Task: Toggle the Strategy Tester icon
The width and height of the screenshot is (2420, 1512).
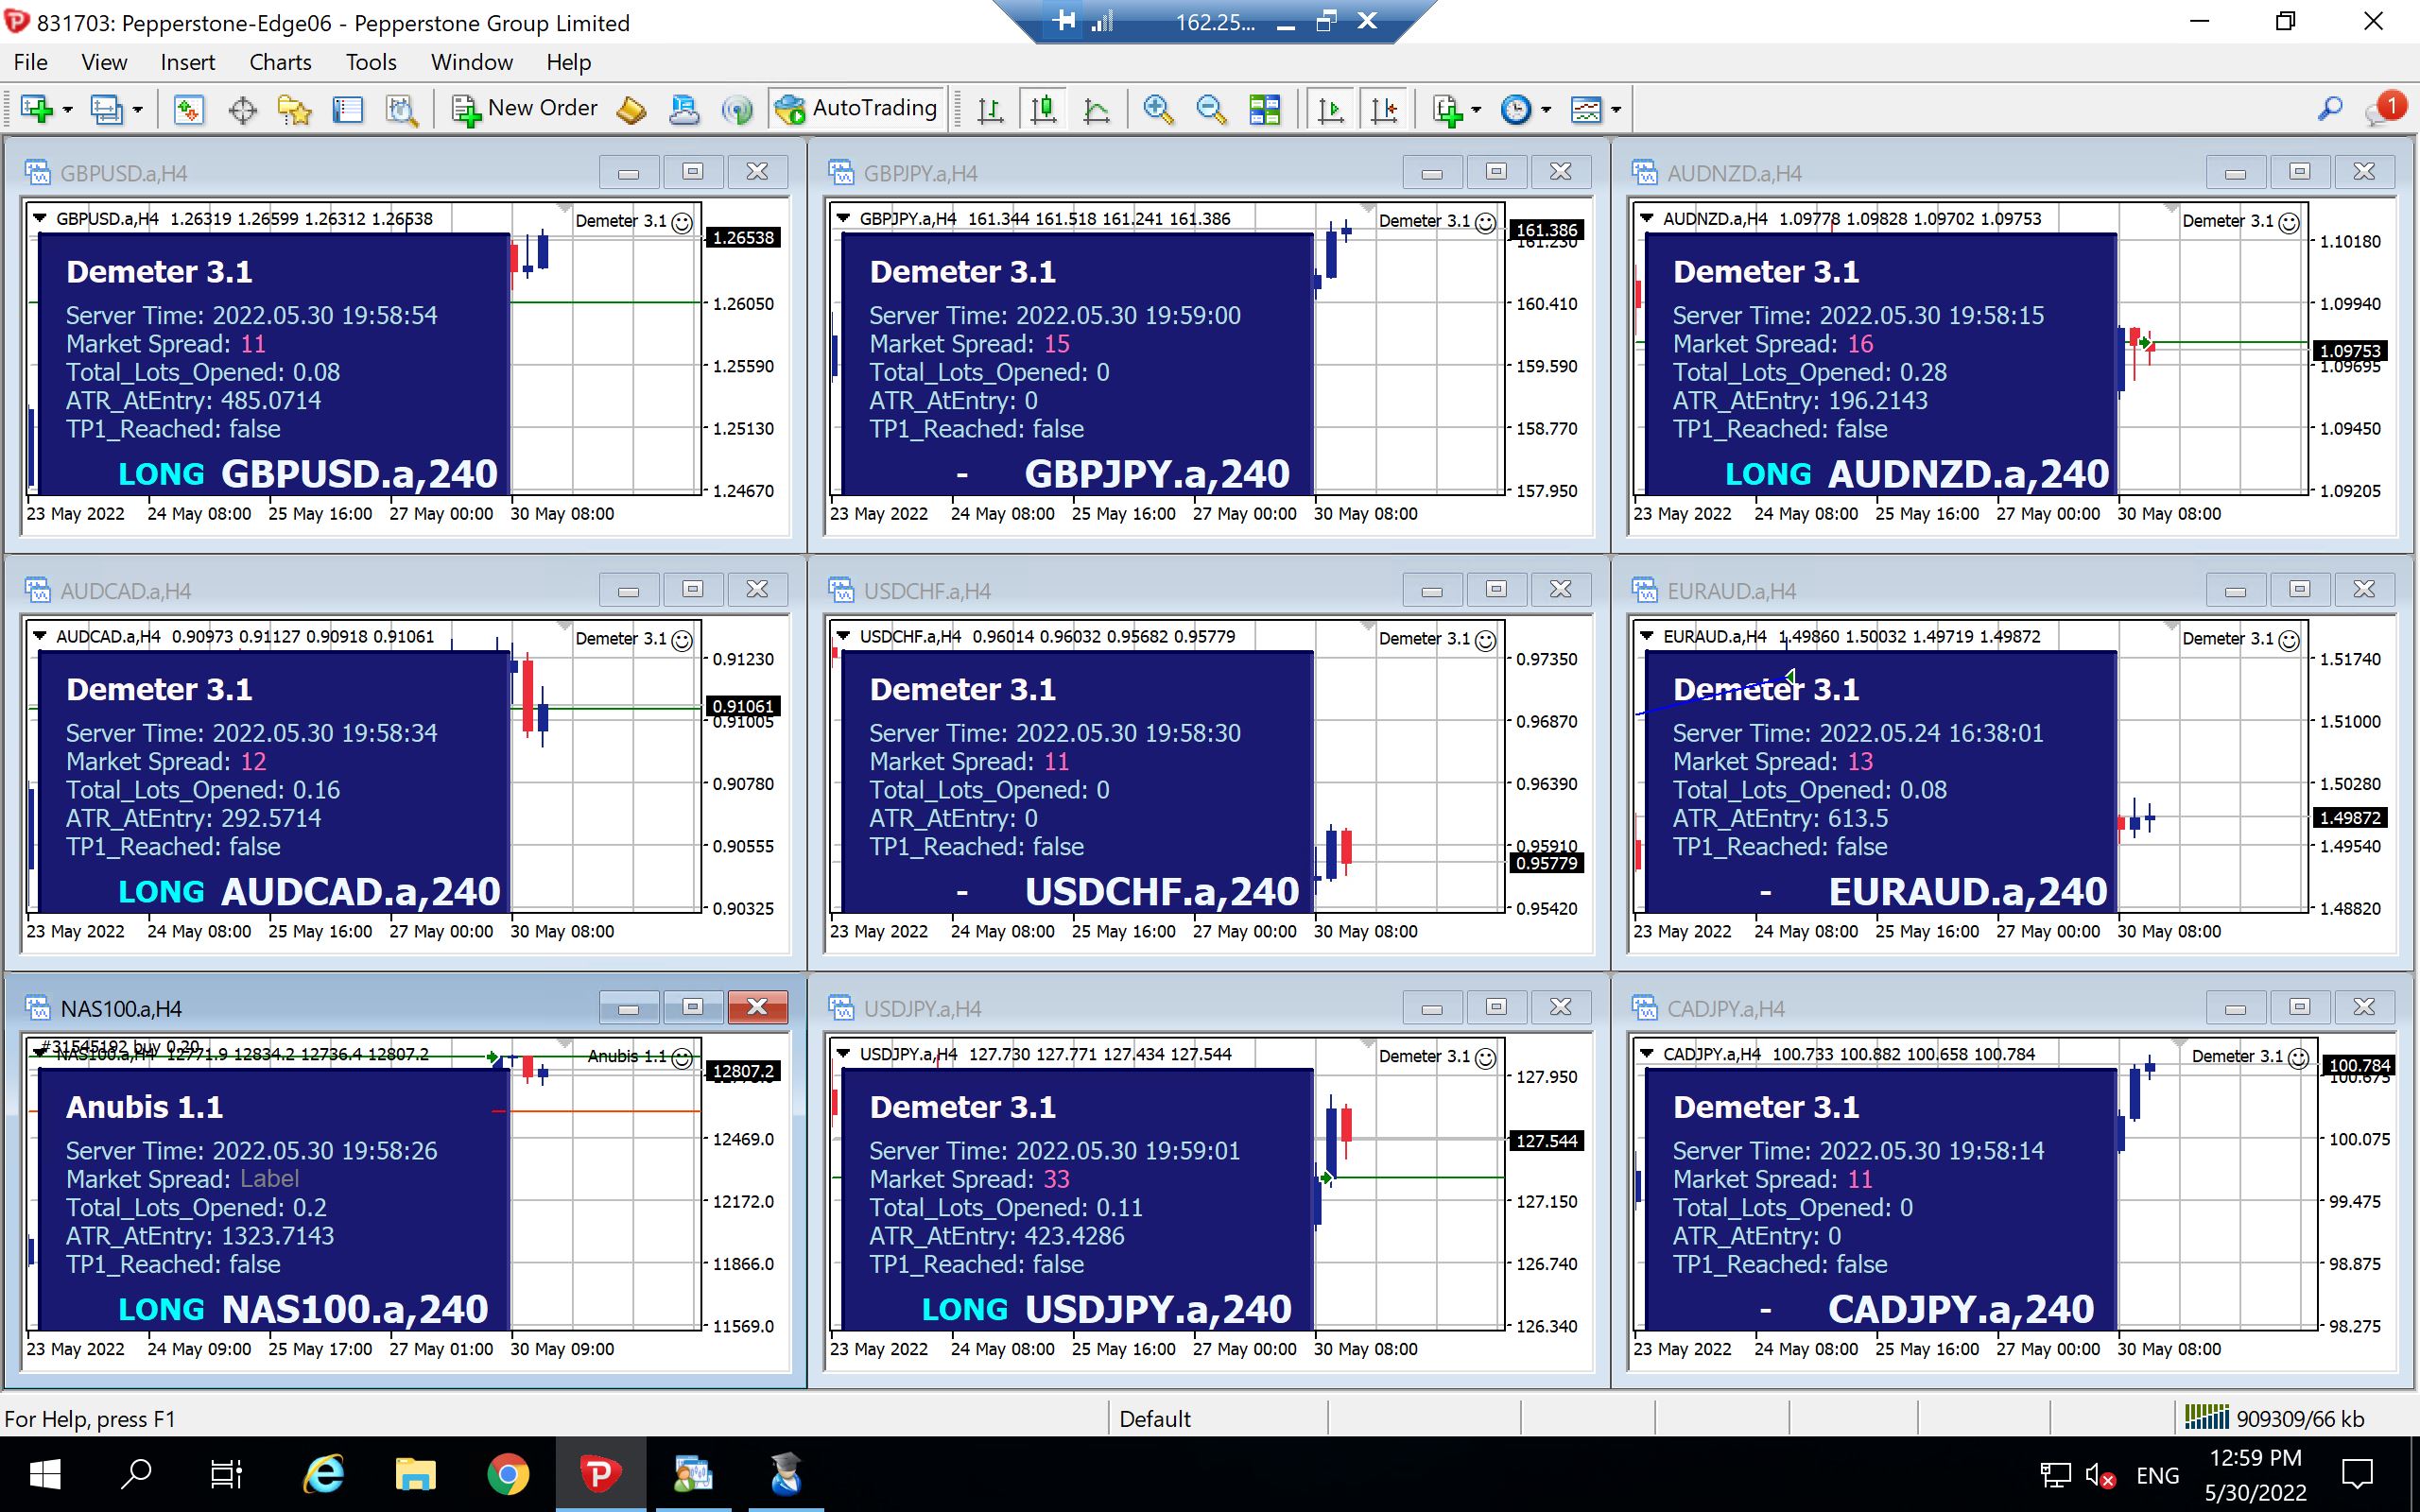Action: click(x=402, y=109)
